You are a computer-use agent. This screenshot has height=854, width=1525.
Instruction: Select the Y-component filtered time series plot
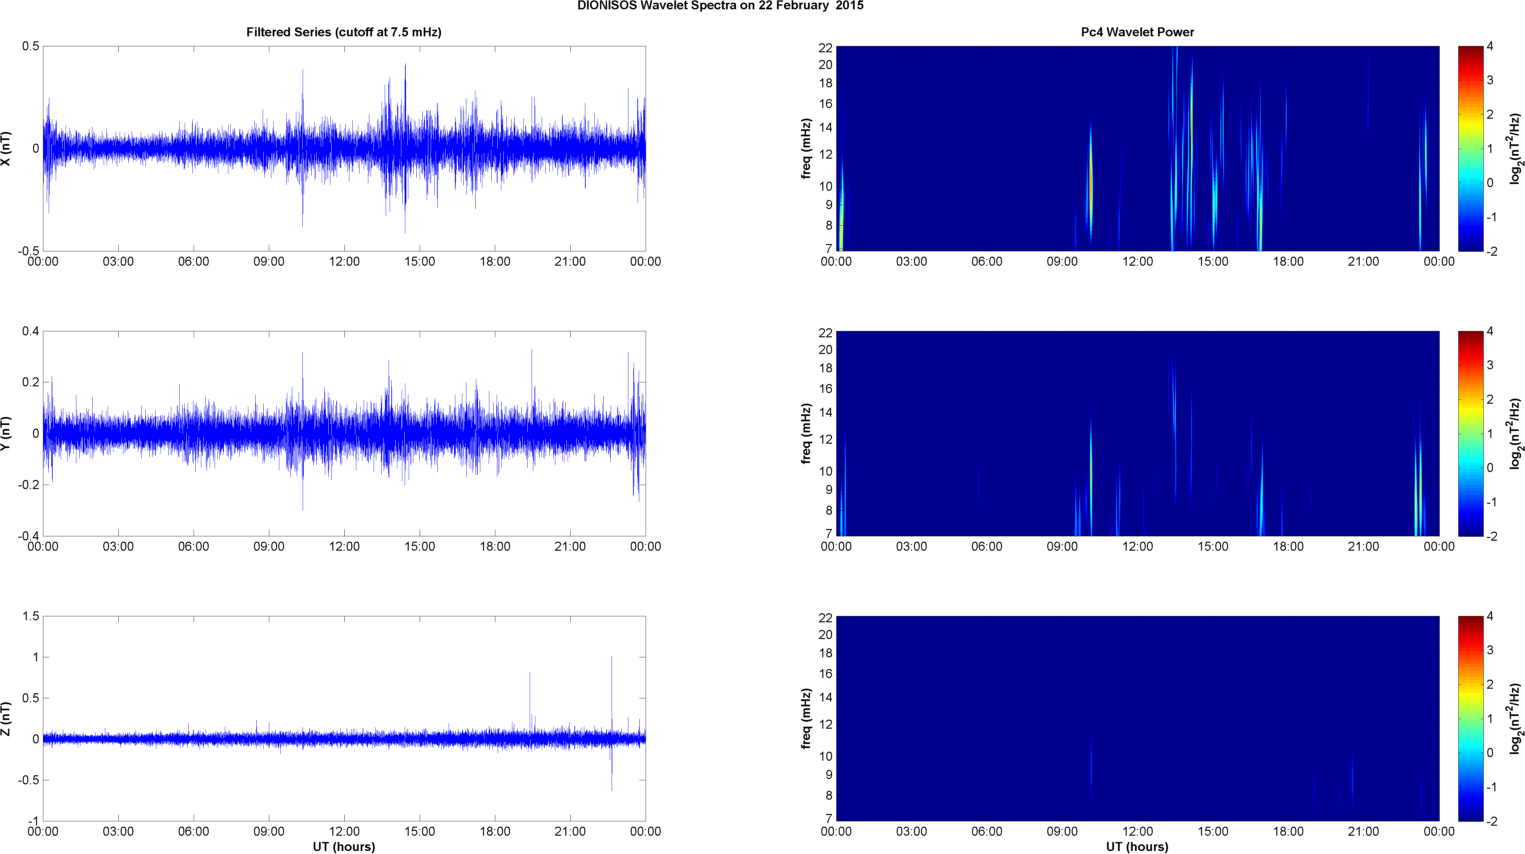point(343,433)
